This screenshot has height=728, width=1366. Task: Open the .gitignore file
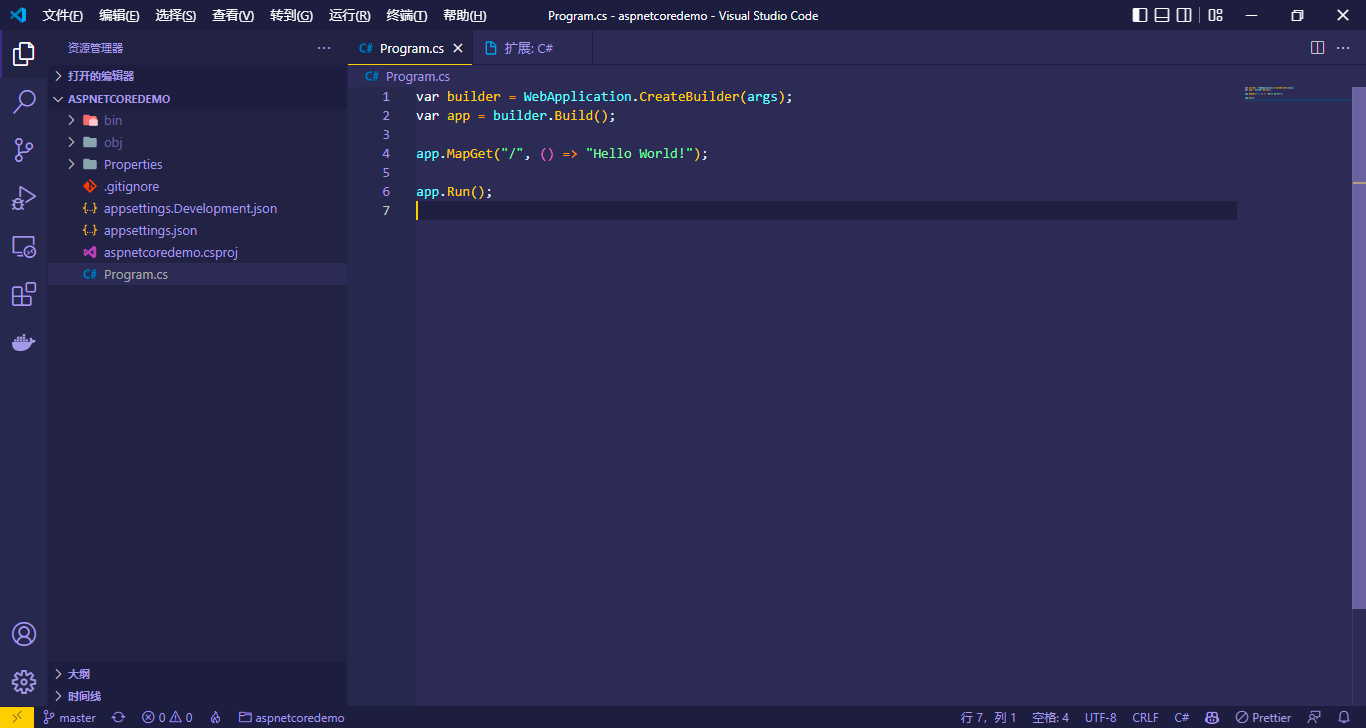click(x=197, y=186)
